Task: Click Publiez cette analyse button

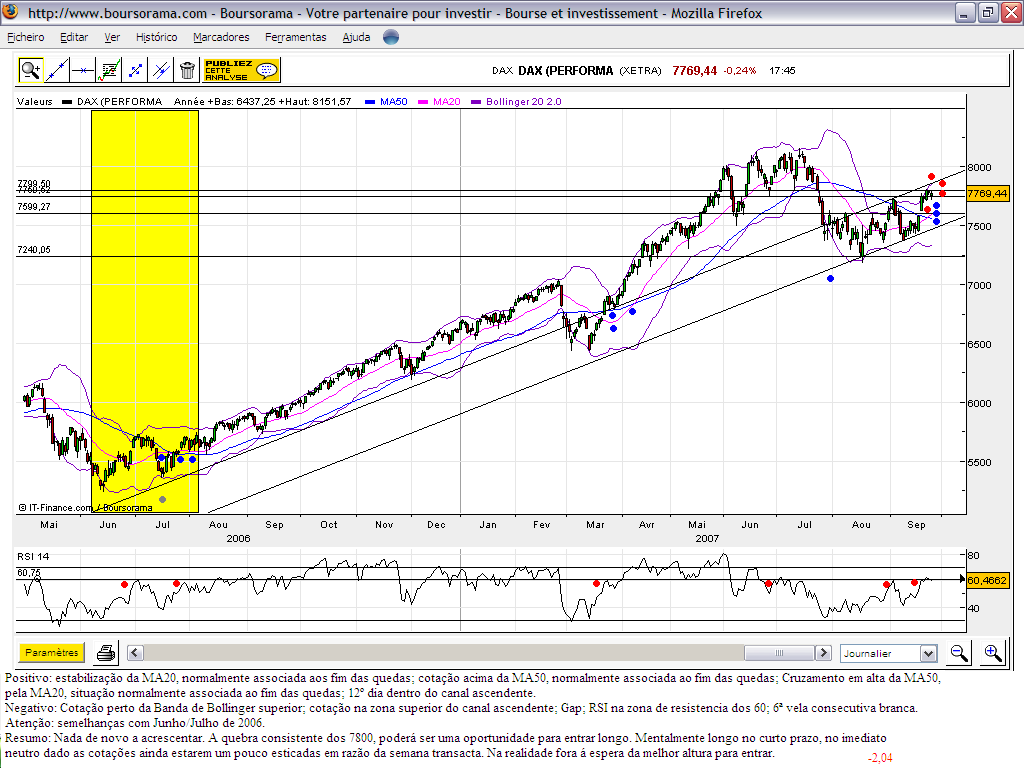Action: (x=242, y=70)
